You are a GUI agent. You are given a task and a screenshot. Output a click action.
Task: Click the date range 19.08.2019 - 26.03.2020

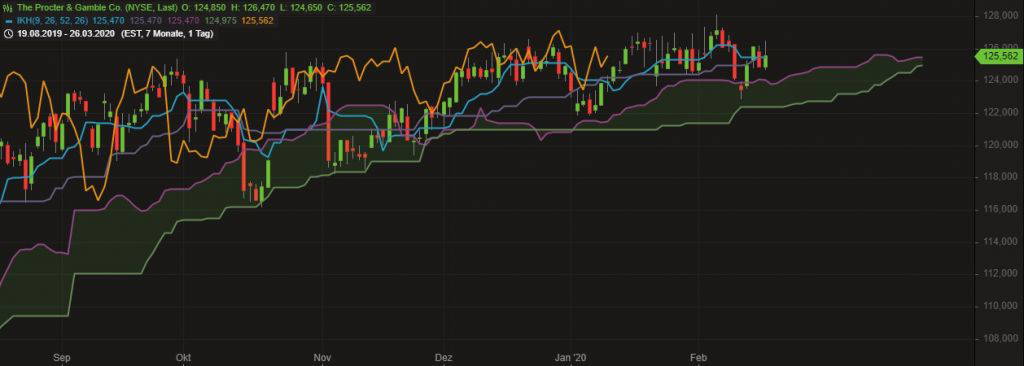point(65,33)
